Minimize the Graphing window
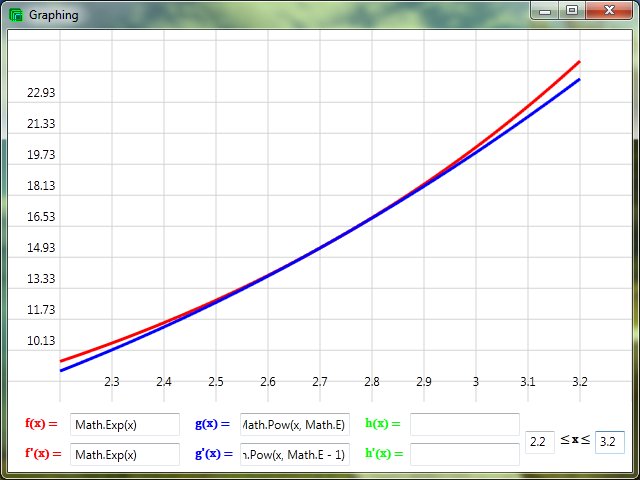The height and width of the screenshot is (480, 640). (x=545, y=11)
